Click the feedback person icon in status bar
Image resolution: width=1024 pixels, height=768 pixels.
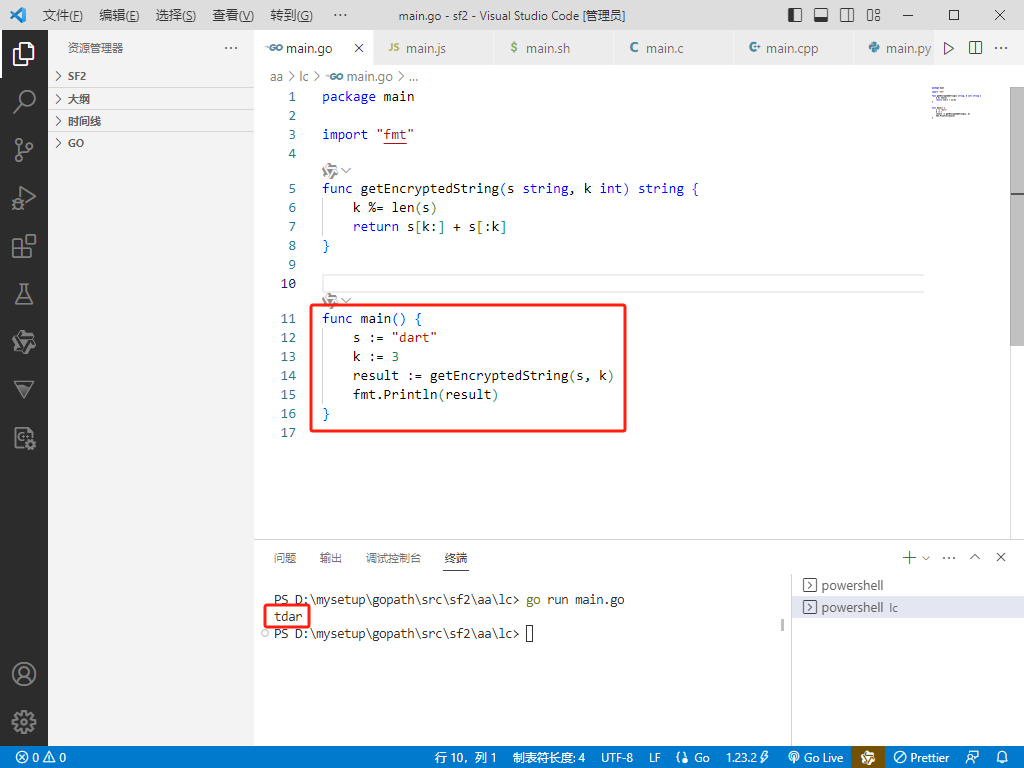(972, 758)
